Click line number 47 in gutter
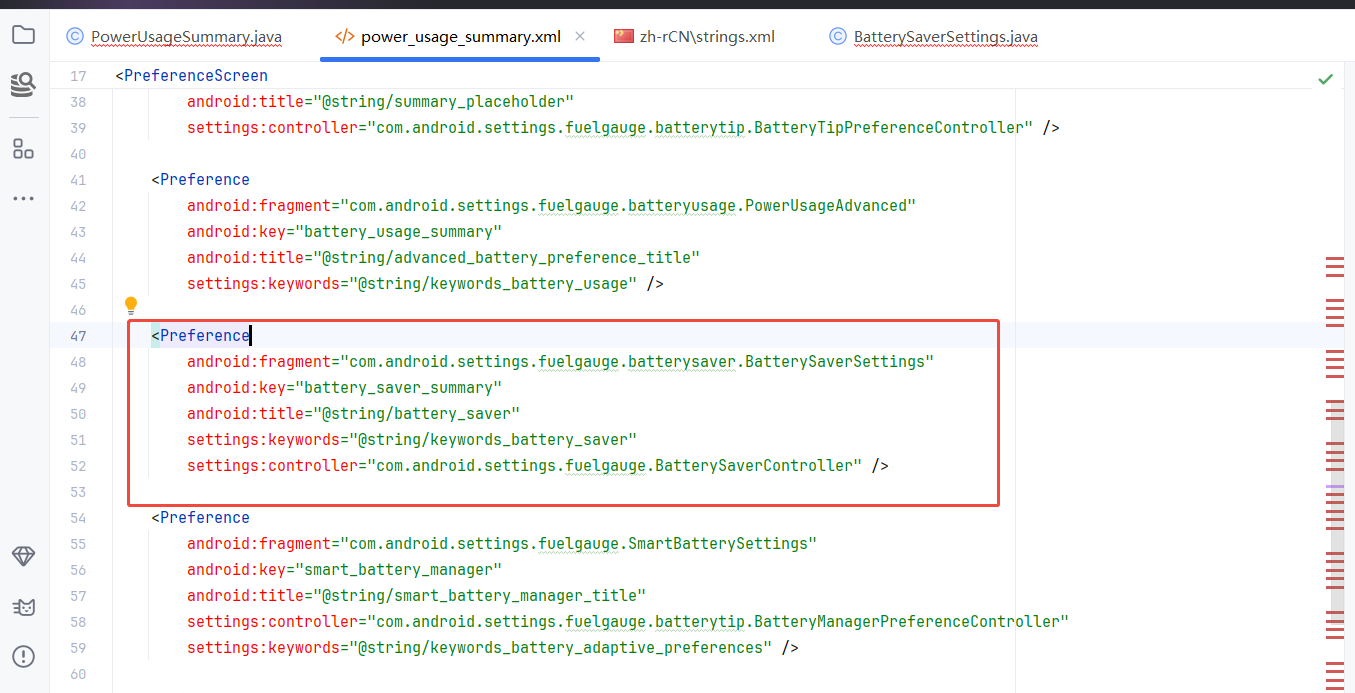Image resolution: width=1355 pixels, height=693 pixels. (x=78, y=336)
